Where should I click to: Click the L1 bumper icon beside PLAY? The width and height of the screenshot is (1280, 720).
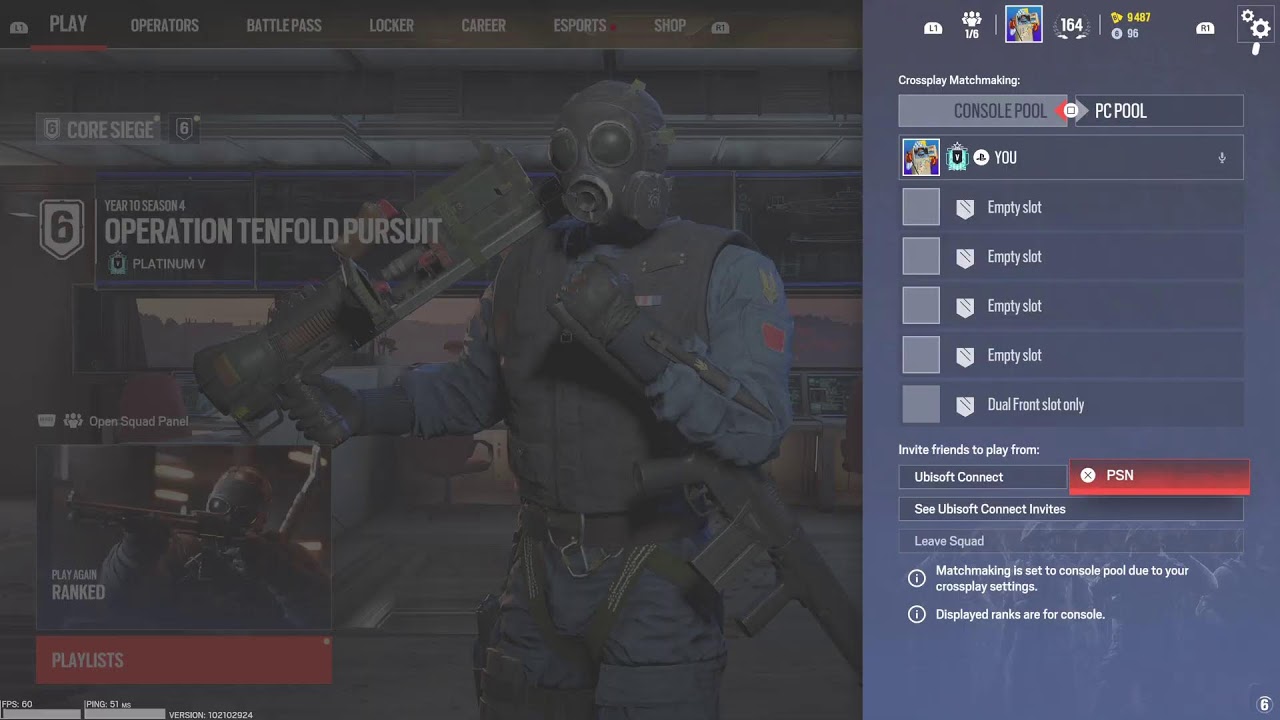click(18, 28)
